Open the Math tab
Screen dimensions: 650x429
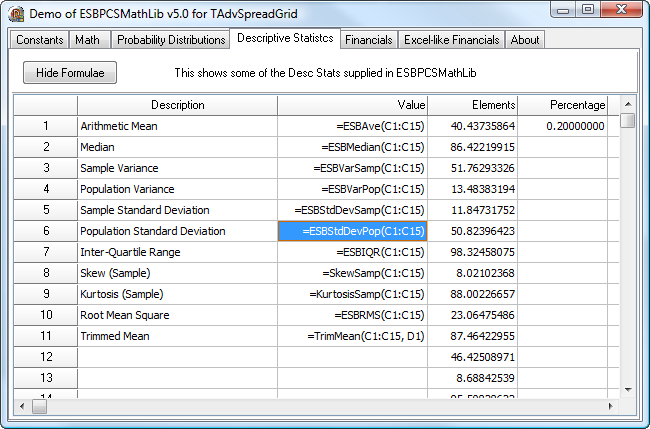(90, 40)
